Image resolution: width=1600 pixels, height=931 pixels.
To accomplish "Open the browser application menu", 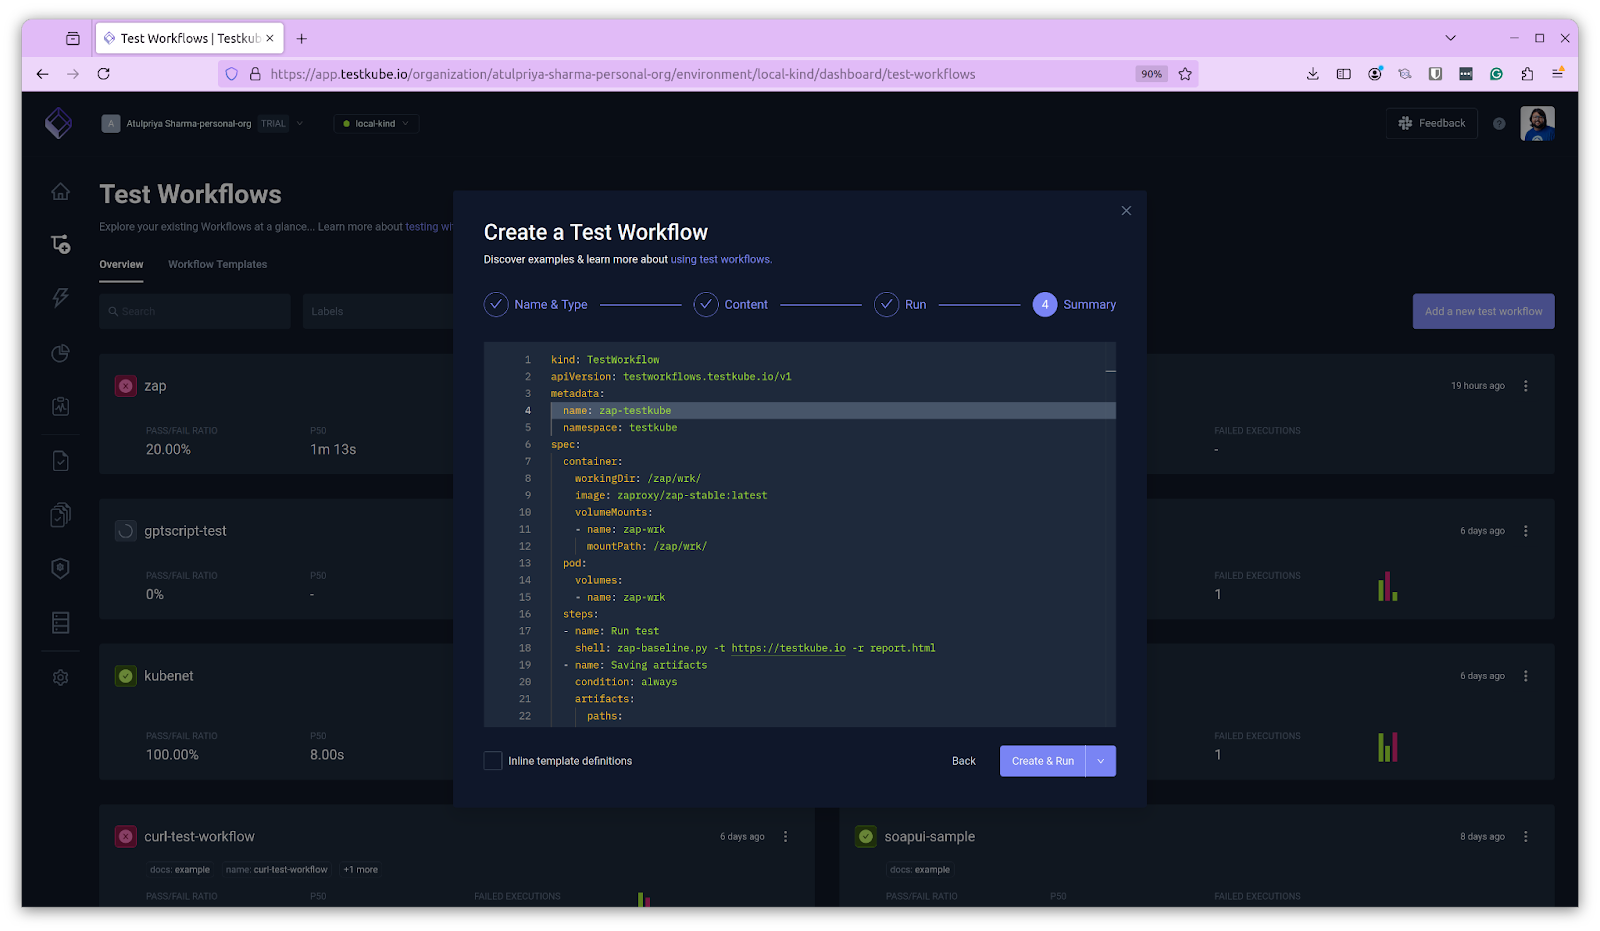I will pos(1558,74).
